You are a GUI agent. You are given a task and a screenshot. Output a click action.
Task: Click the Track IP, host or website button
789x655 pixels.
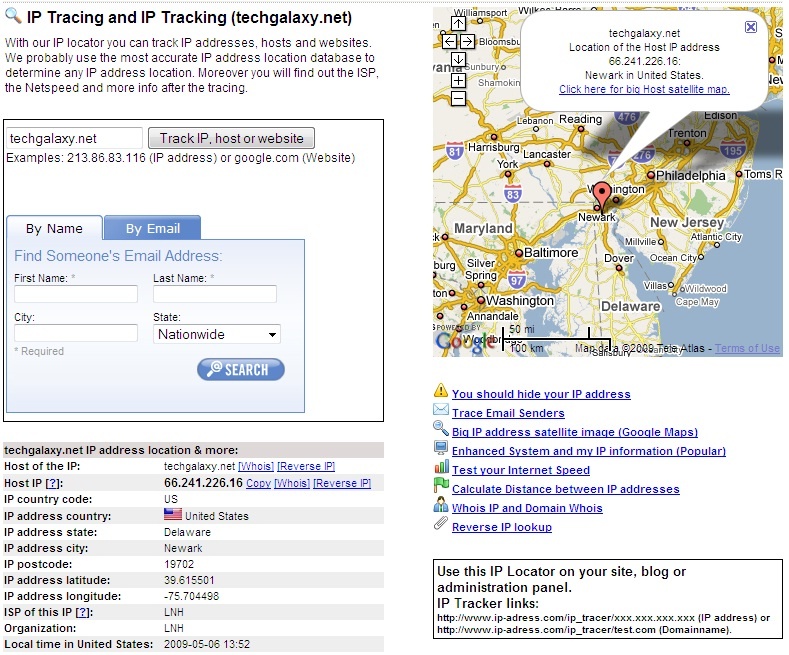click(231, 138)
